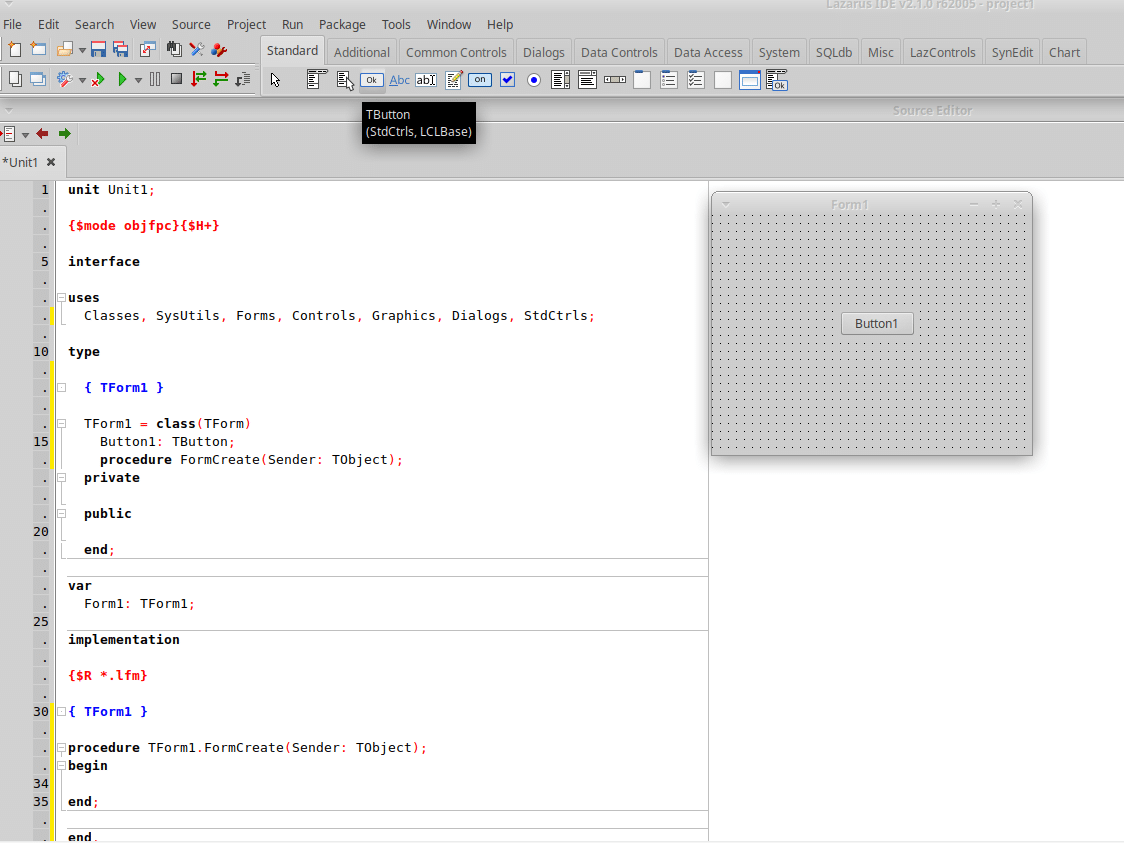The height and width of the screenshot is (843, 1124).
Task: Click the Save file toolbar icon
Action: tap(98, 49)
